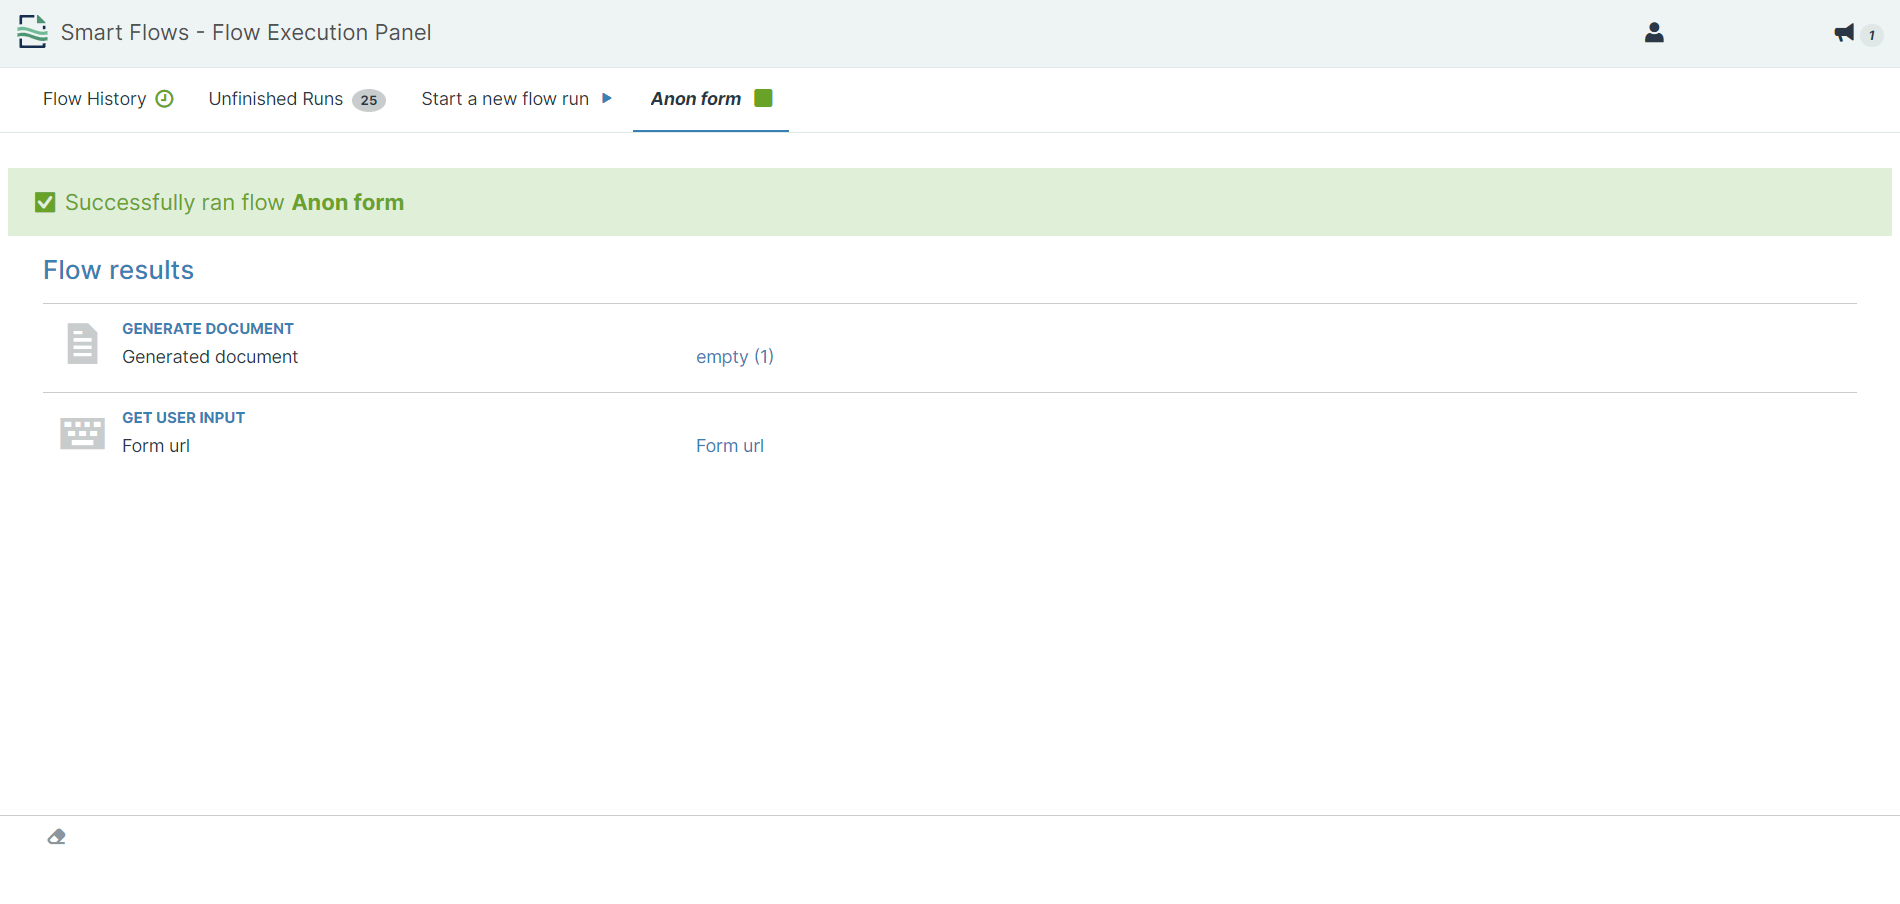Open the blue Form url link

[x=729, y=446]
